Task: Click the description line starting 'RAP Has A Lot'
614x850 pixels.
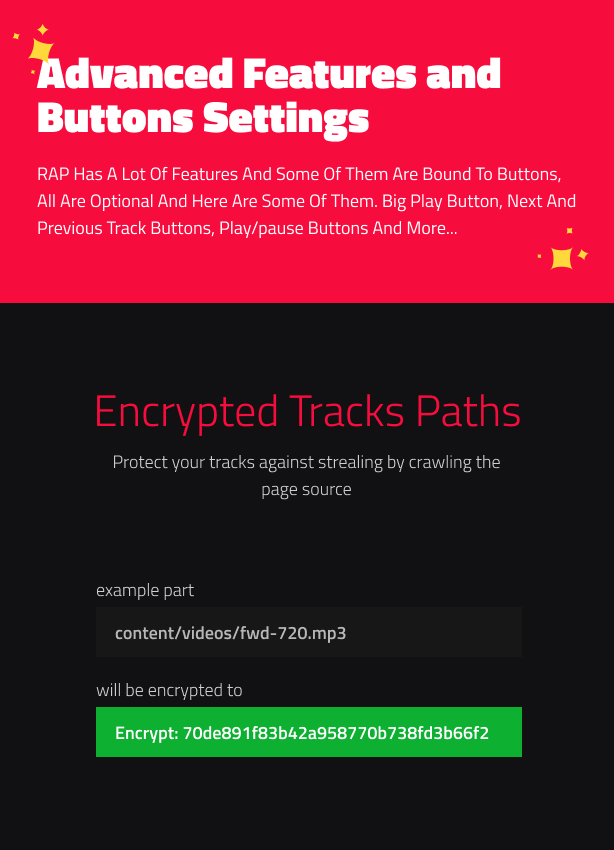Action: pos(299,174)
